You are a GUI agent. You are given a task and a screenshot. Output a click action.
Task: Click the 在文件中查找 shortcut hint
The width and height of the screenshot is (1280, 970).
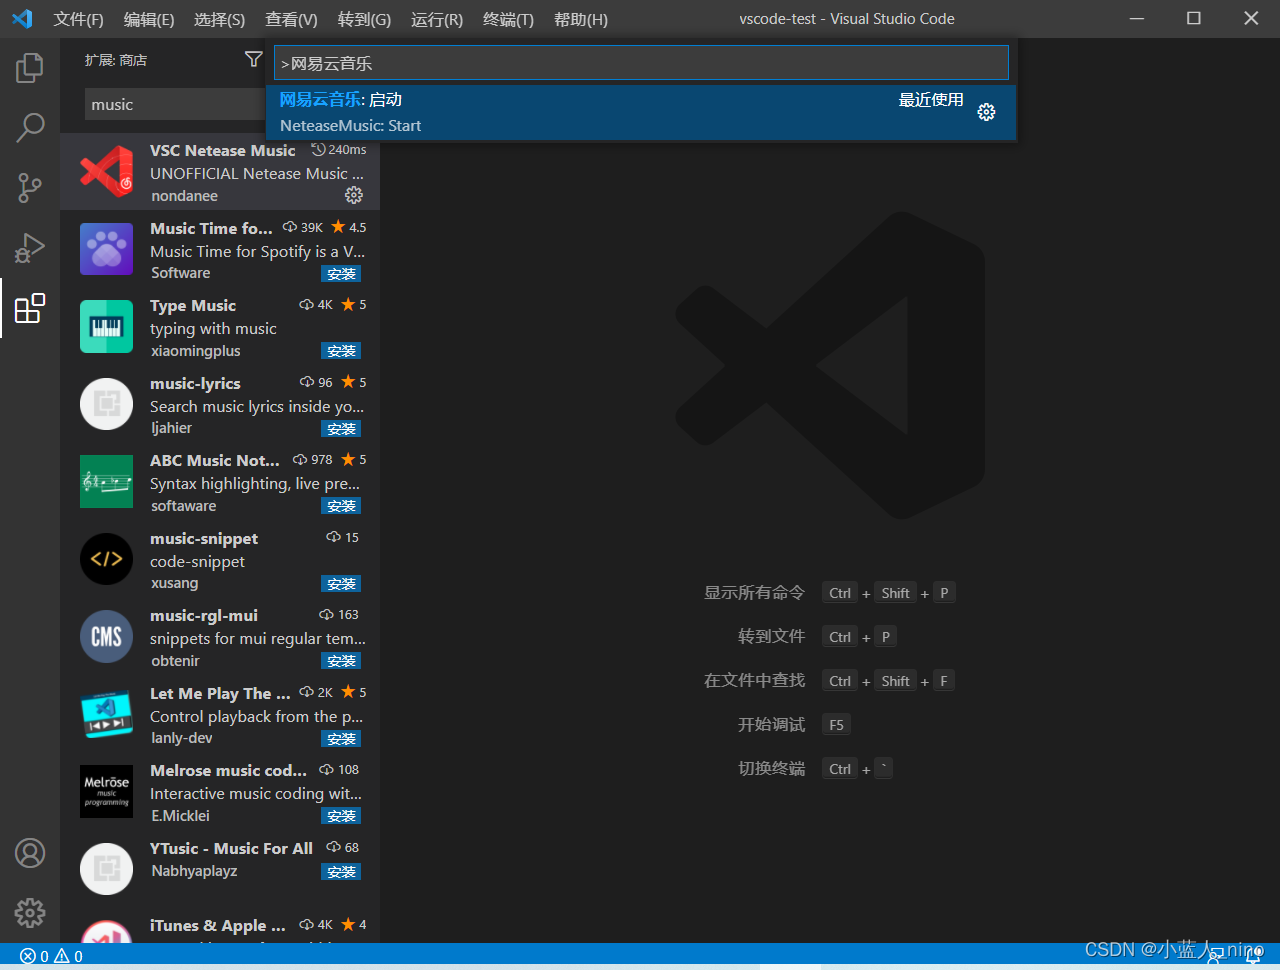point(754,681)
